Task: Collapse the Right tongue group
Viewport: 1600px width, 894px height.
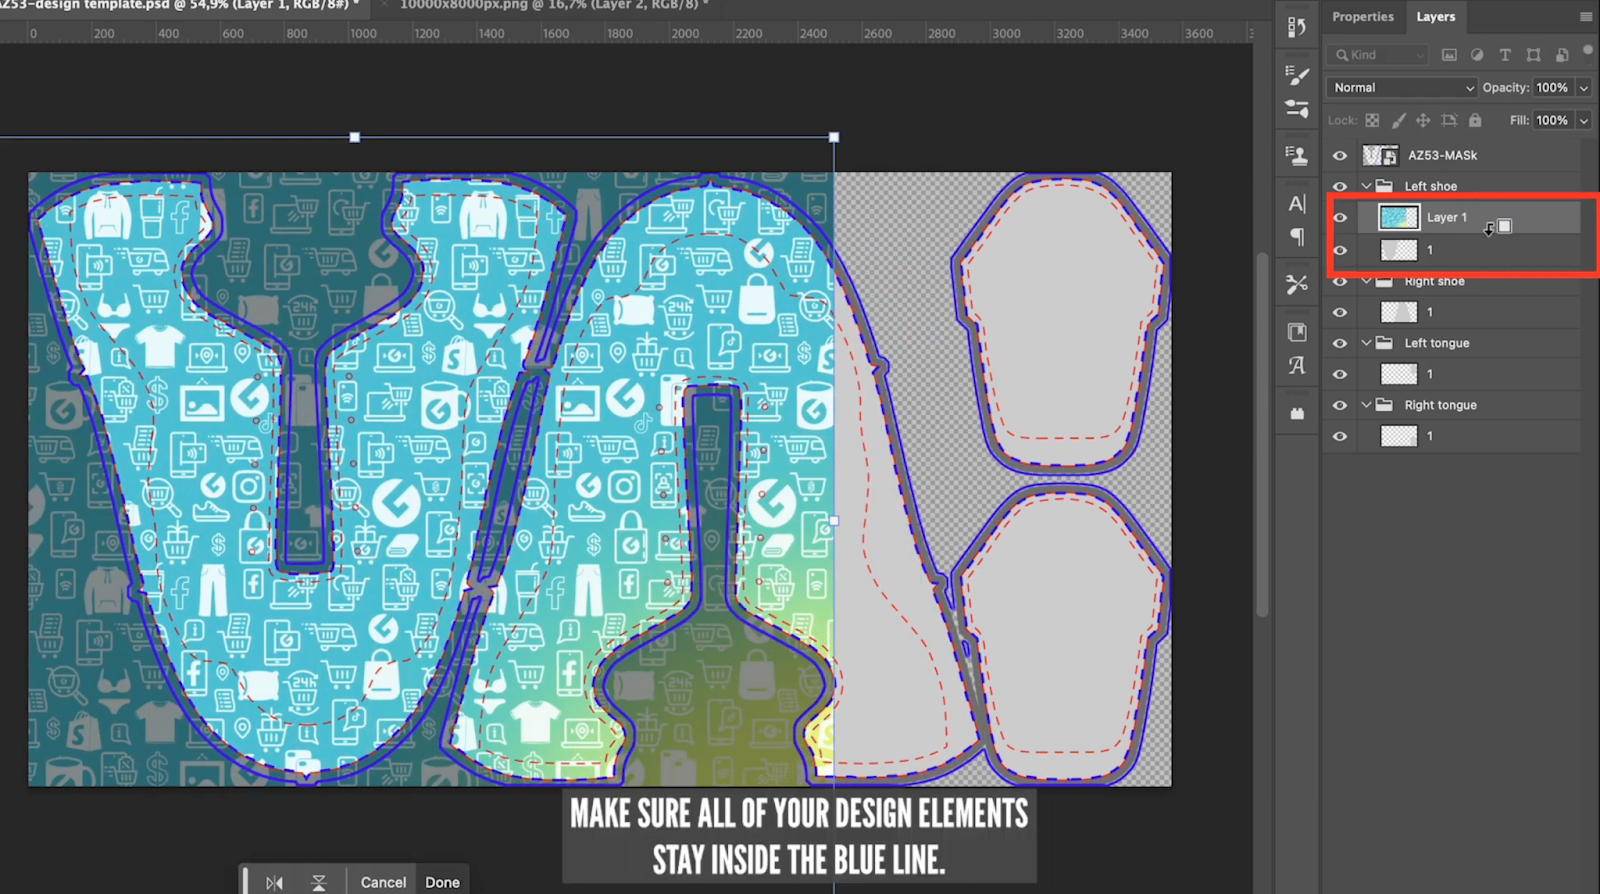Action: tap(1366, 405)
